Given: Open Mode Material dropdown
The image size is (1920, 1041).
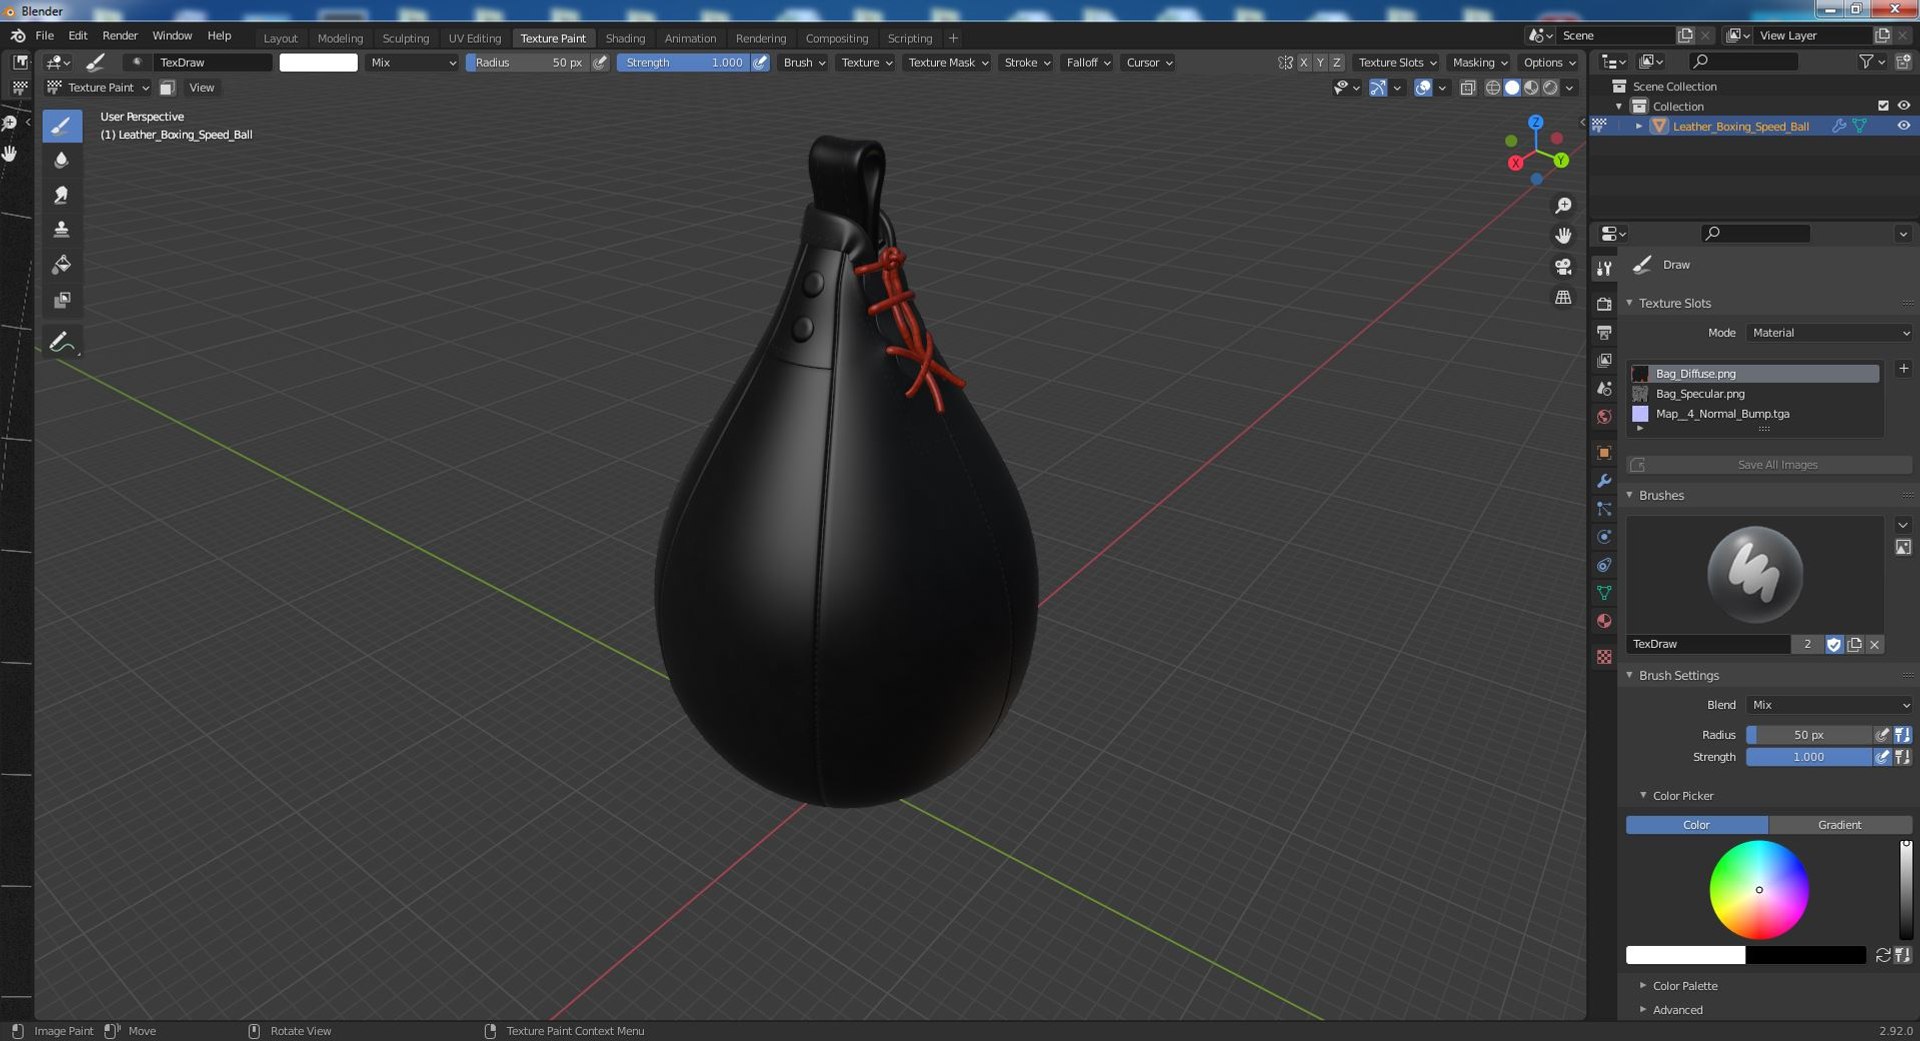Looking at the screenshot, I should tap(1830, 333).
